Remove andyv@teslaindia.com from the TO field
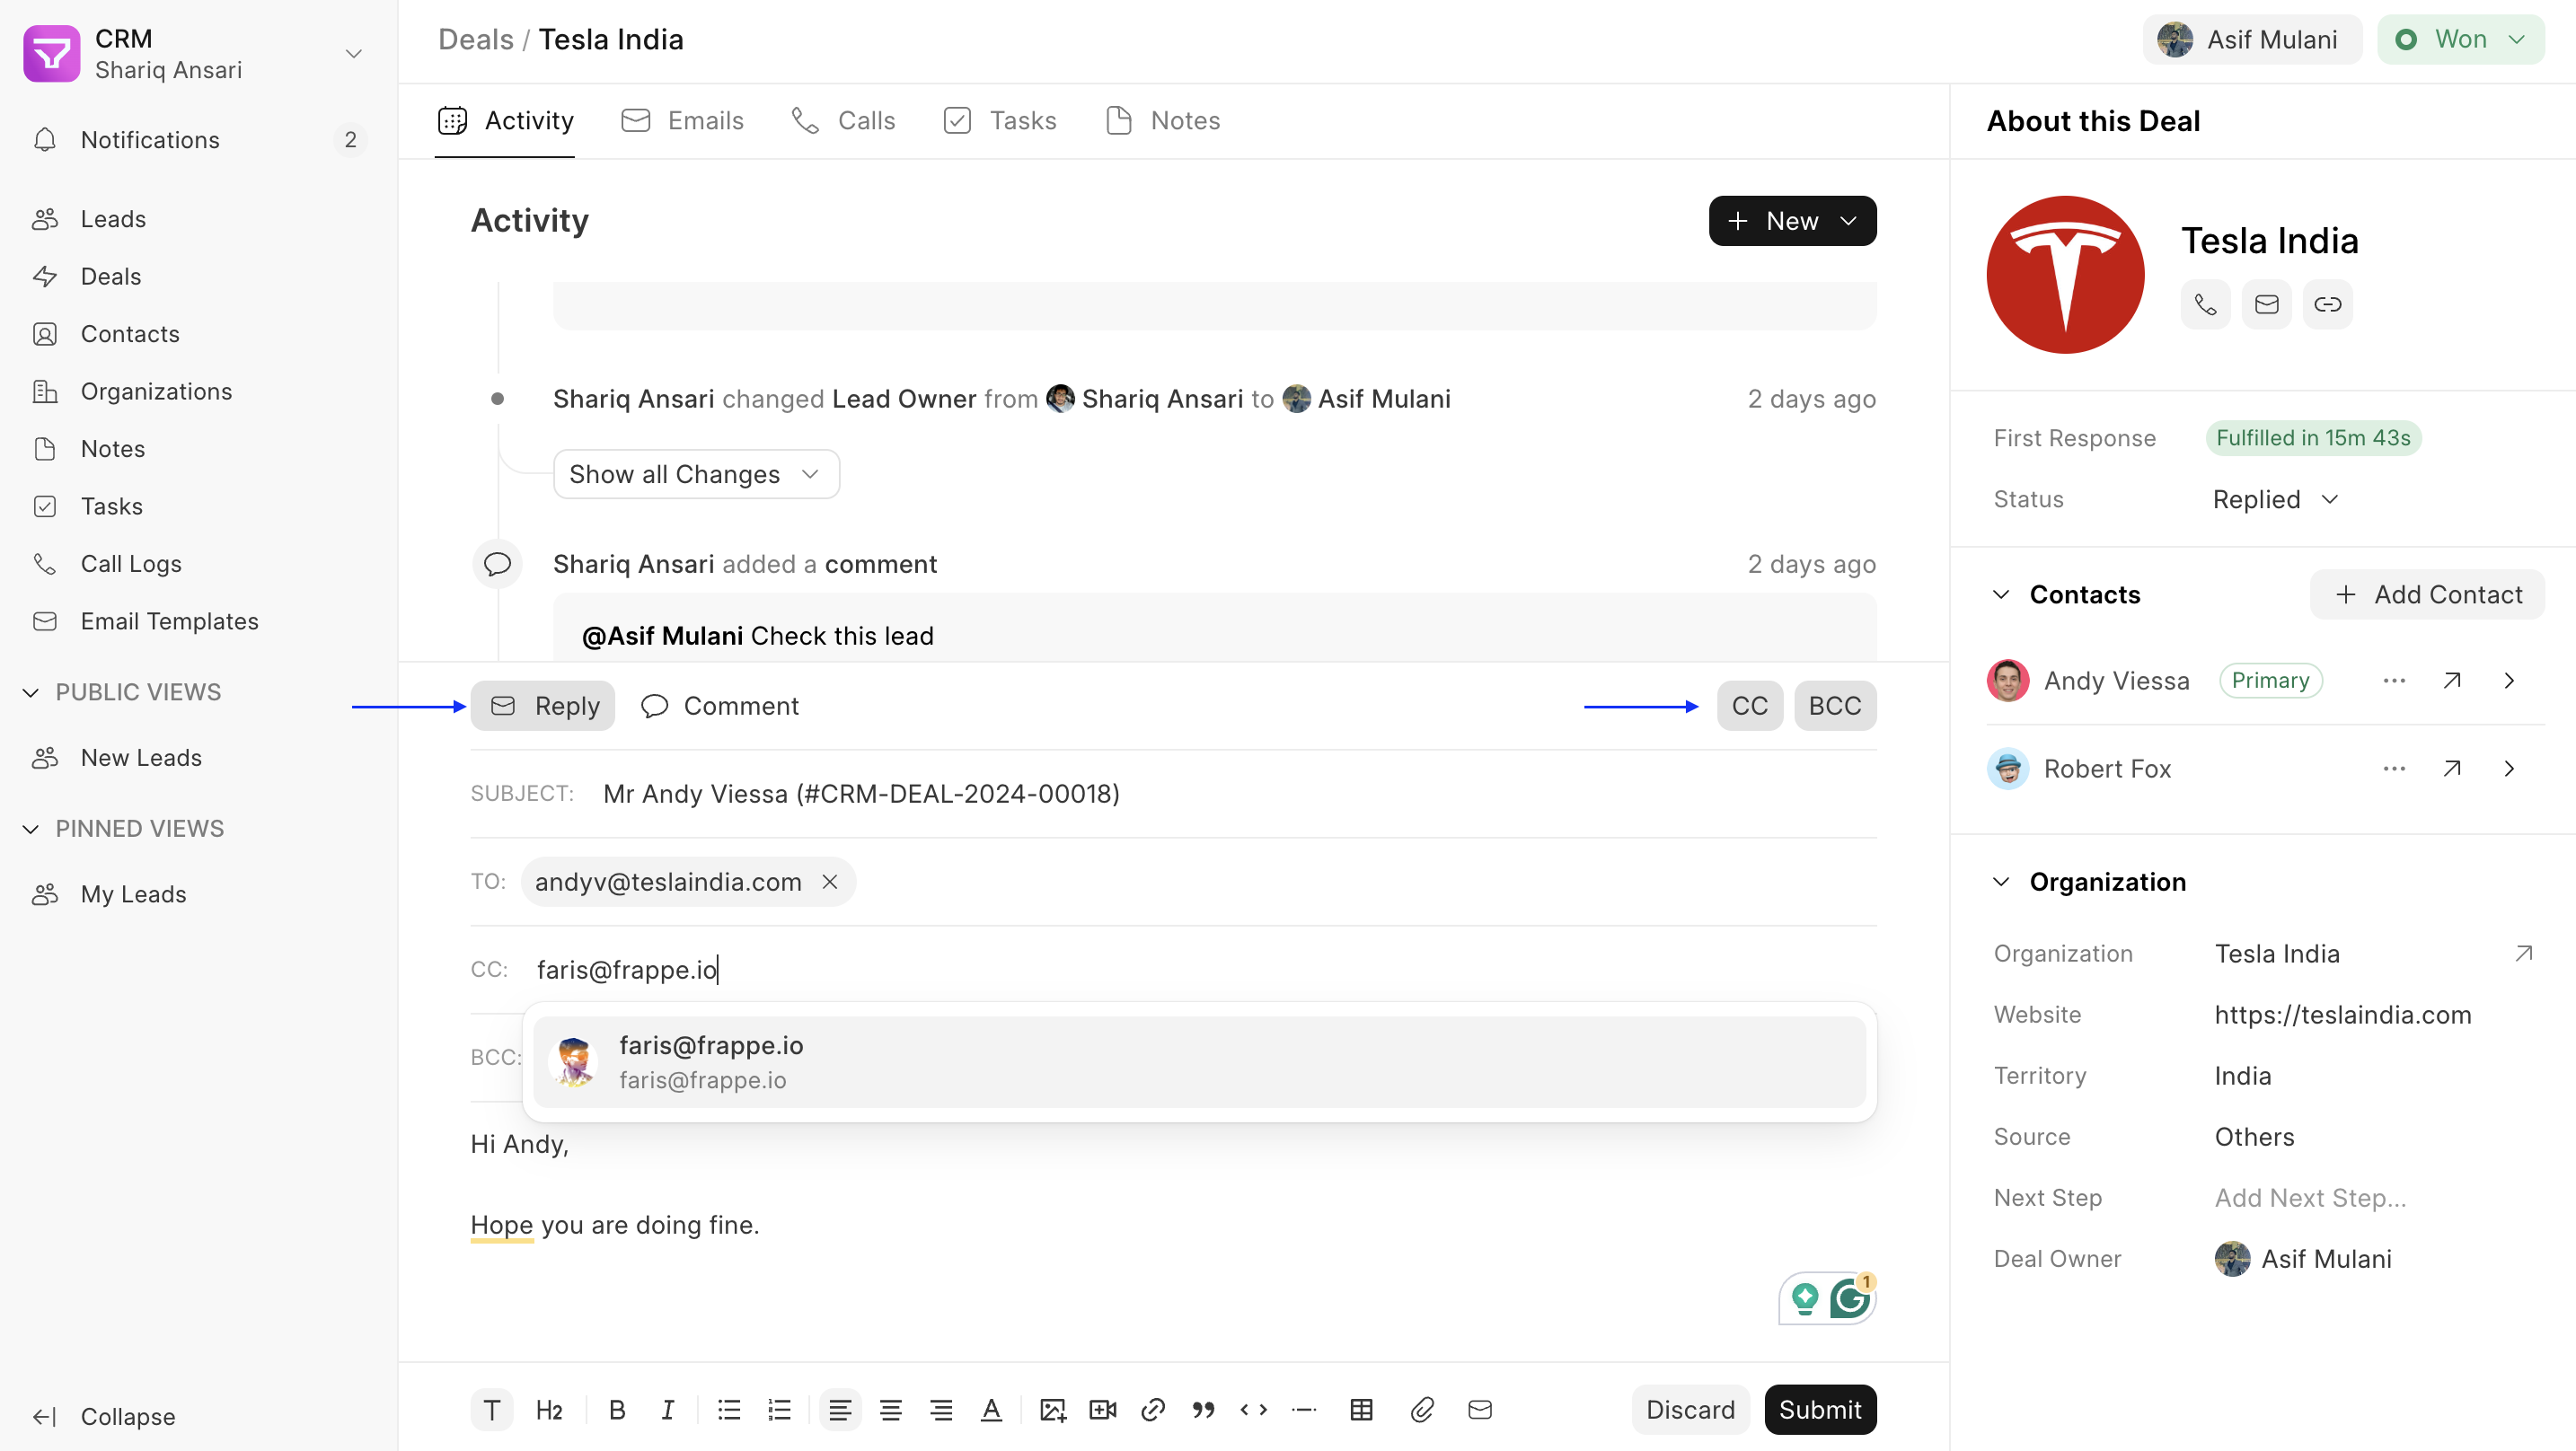This screenshot has width=2576, height=1451. tap(829, 882)
